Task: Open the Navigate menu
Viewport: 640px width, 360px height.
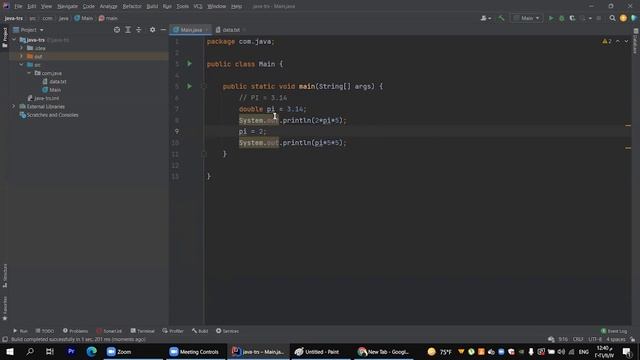Action: pyautogui.click(x=67, y=6)
